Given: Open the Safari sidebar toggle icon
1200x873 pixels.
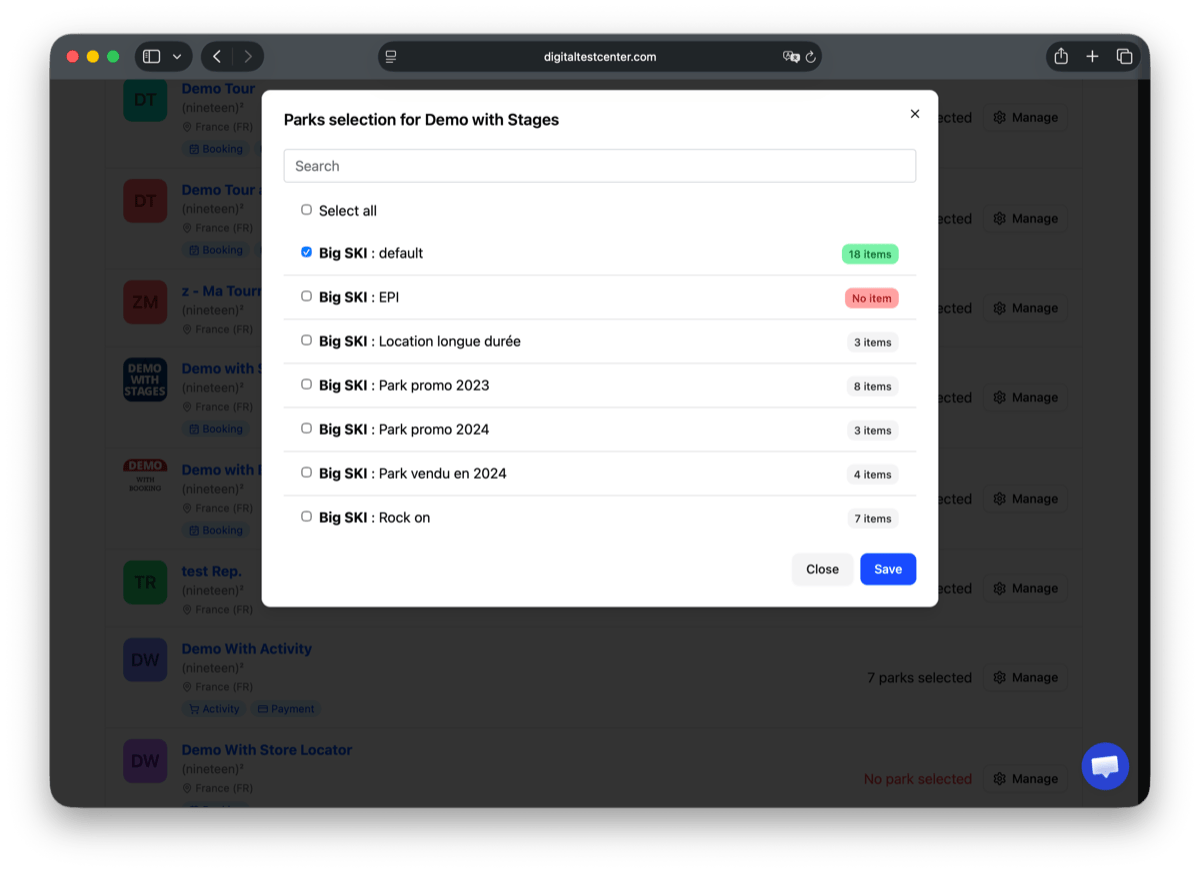Looking at the screenshot, I should click(151, 57).
